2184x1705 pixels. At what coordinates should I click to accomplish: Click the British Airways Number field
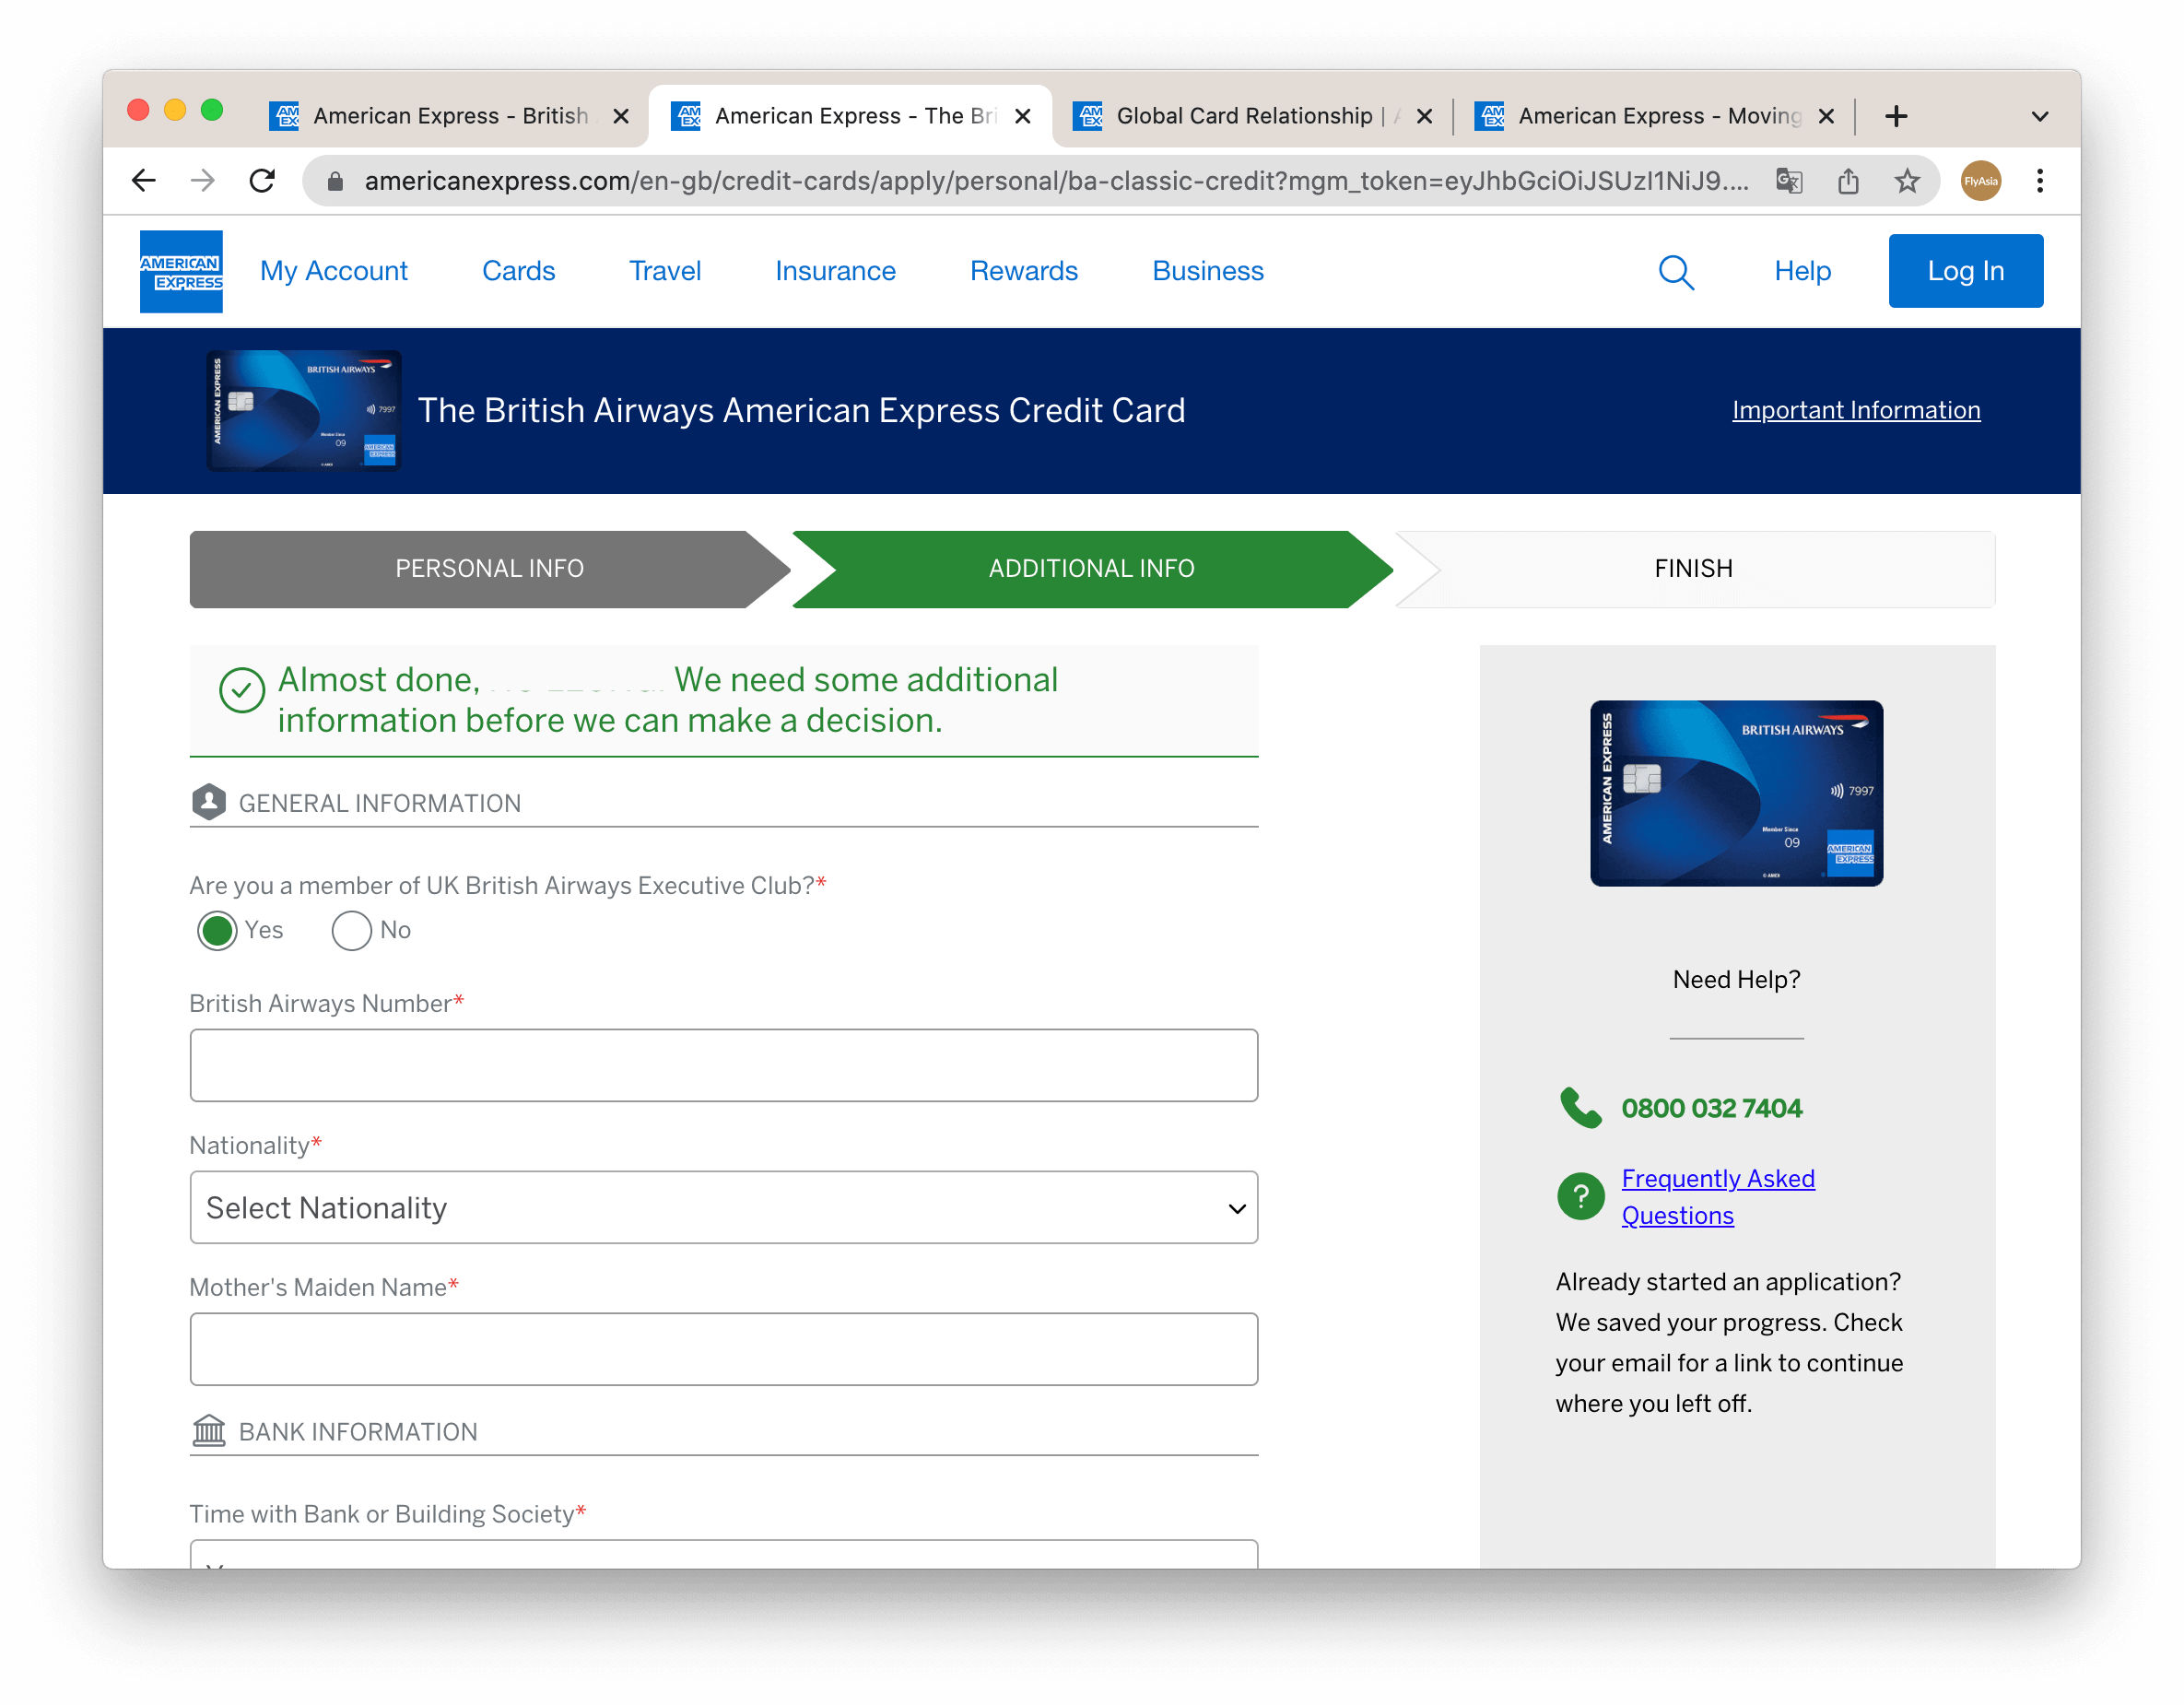click(x=724, y=1066)
